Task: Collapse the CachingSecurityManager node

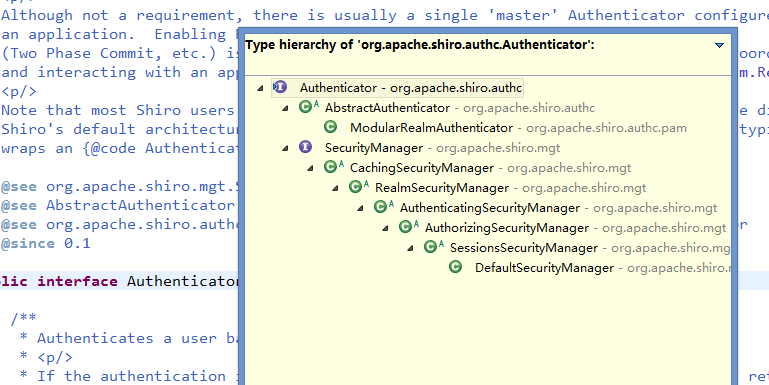Action: [310, 168]
